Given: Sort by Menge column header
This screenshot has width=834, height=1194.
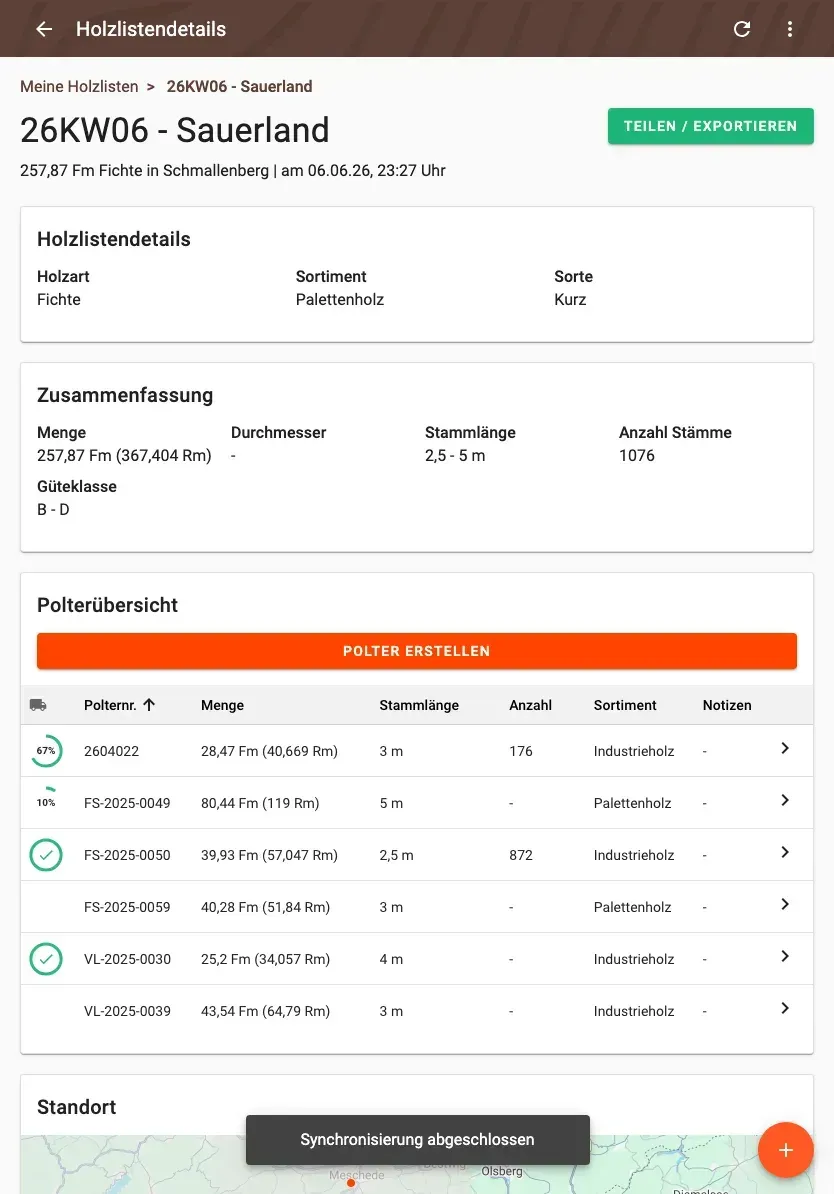Looking at the screenshot, I should click(x=222, y=705).
